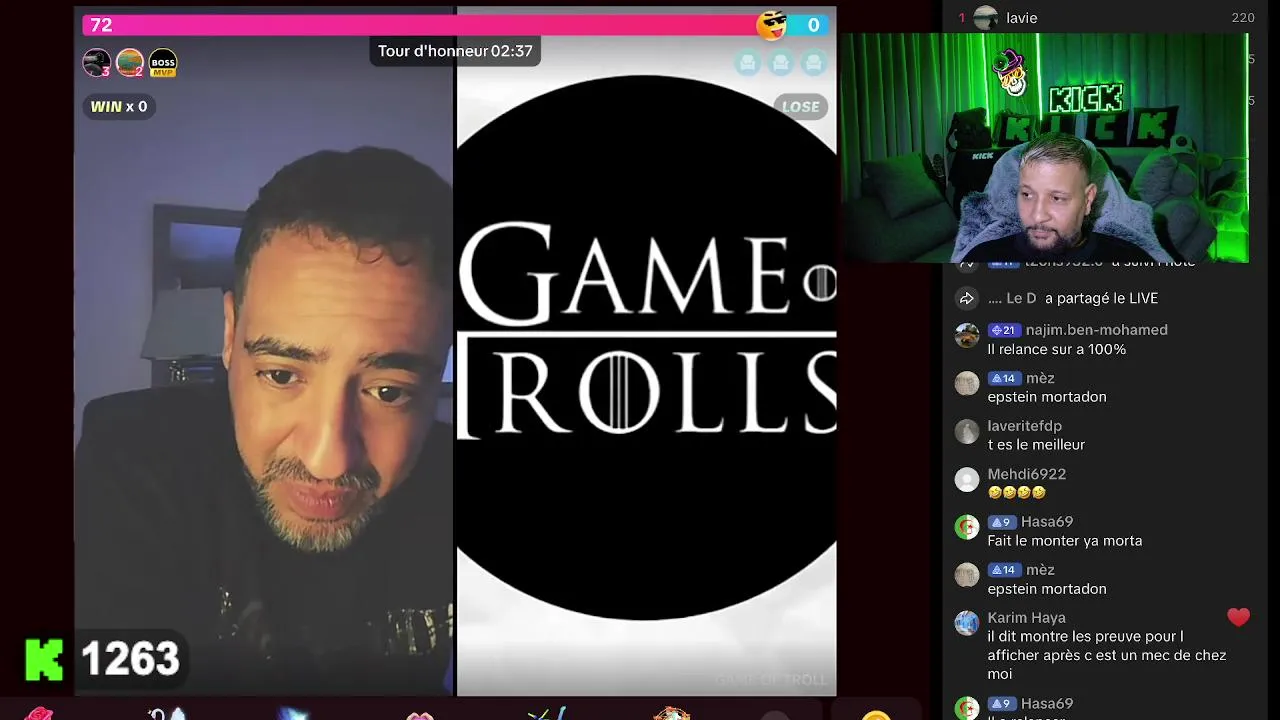Click the blue score segment showing 0
The height and width of the screenshot is (720, 1280).
(x=808, y=25)
